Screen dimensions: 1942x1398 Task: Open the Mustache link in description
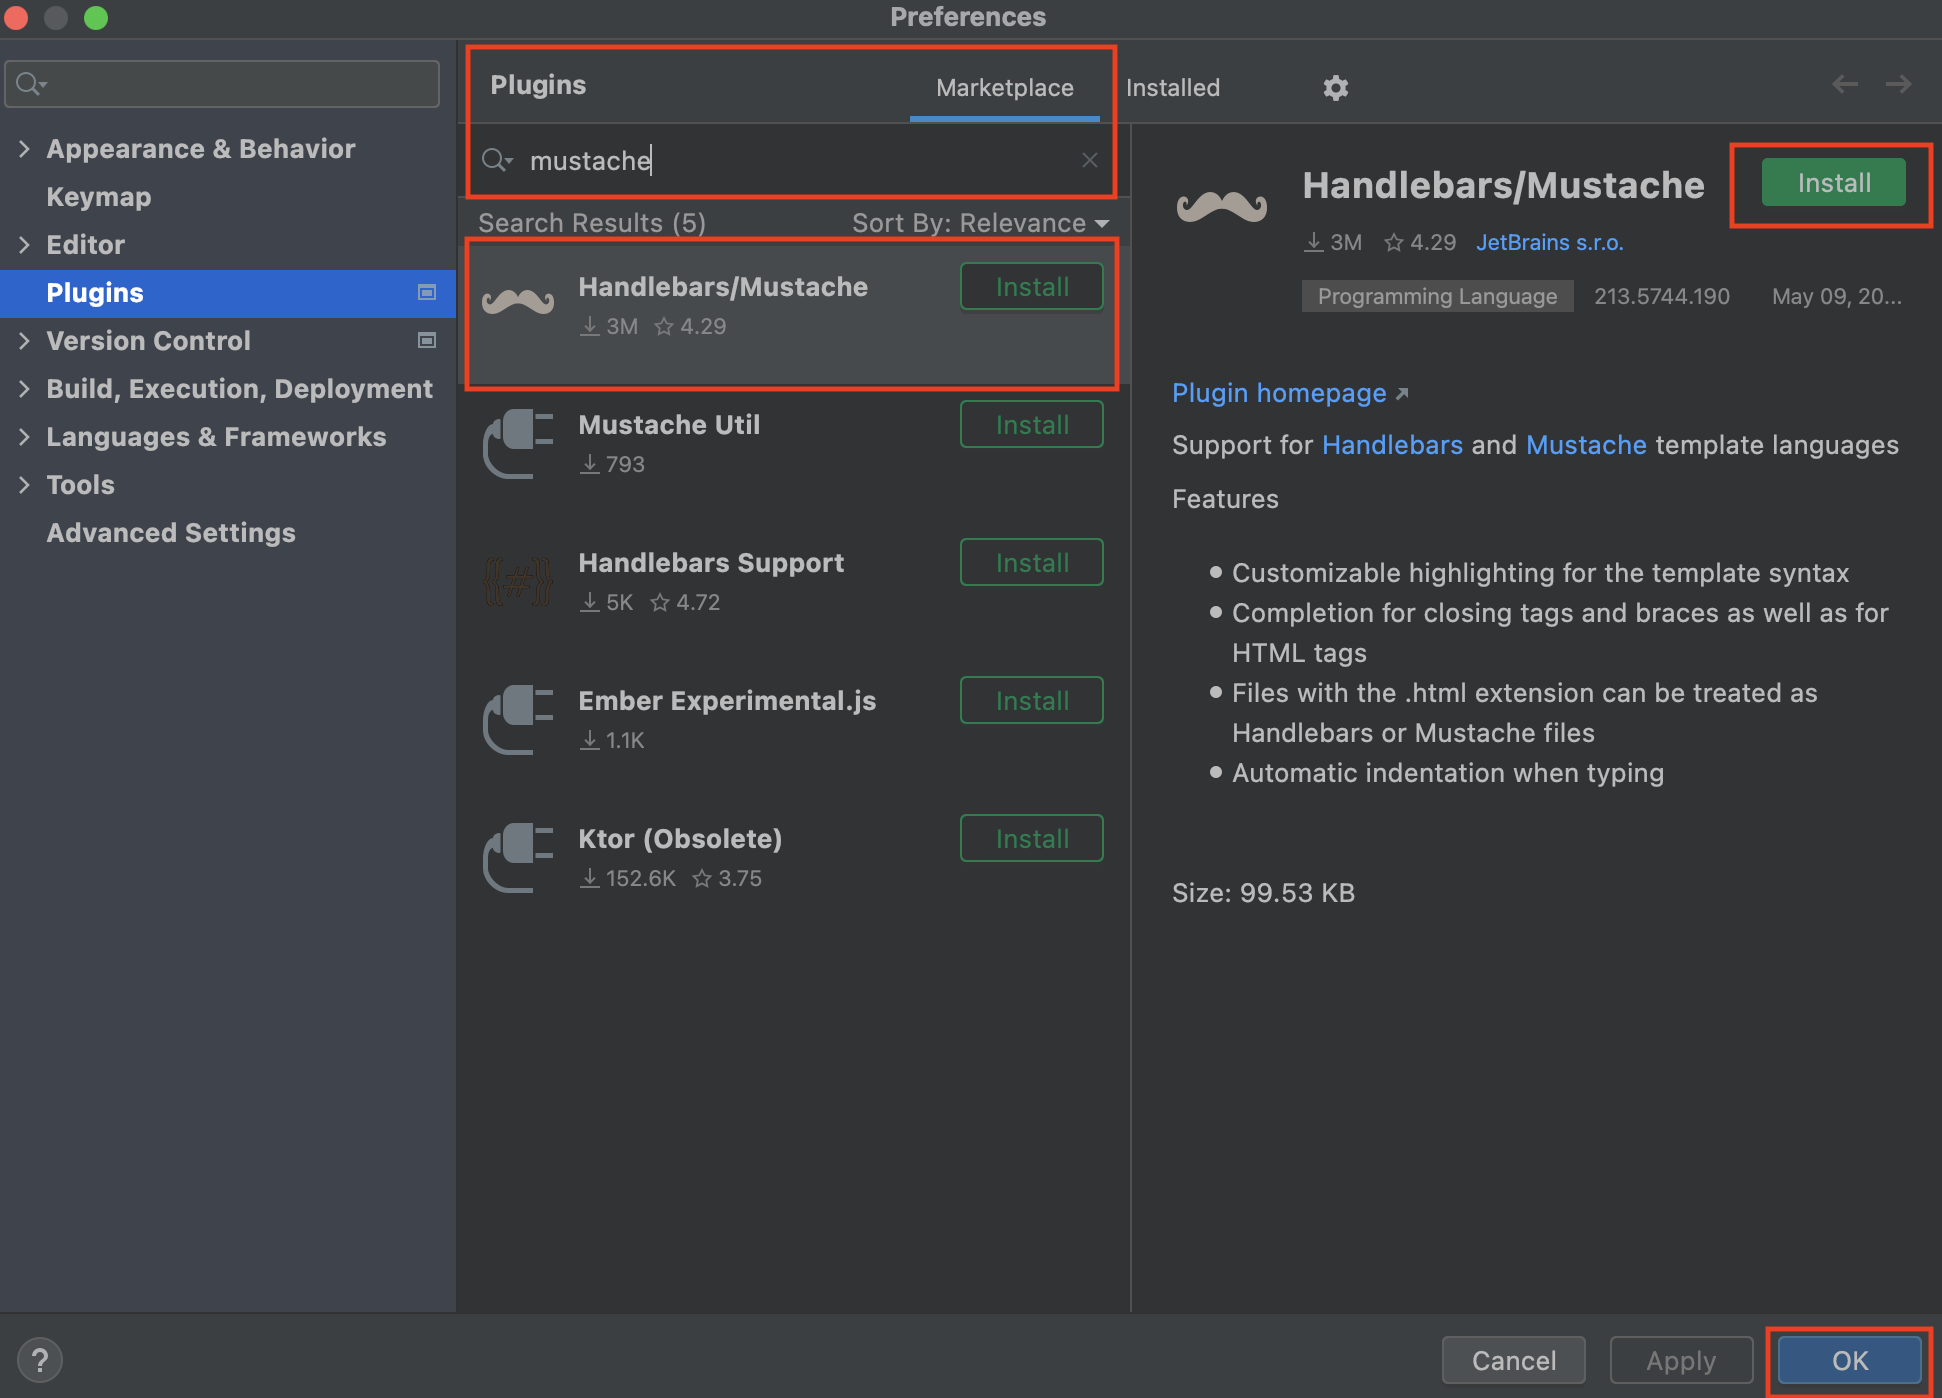pos(1586,445)
